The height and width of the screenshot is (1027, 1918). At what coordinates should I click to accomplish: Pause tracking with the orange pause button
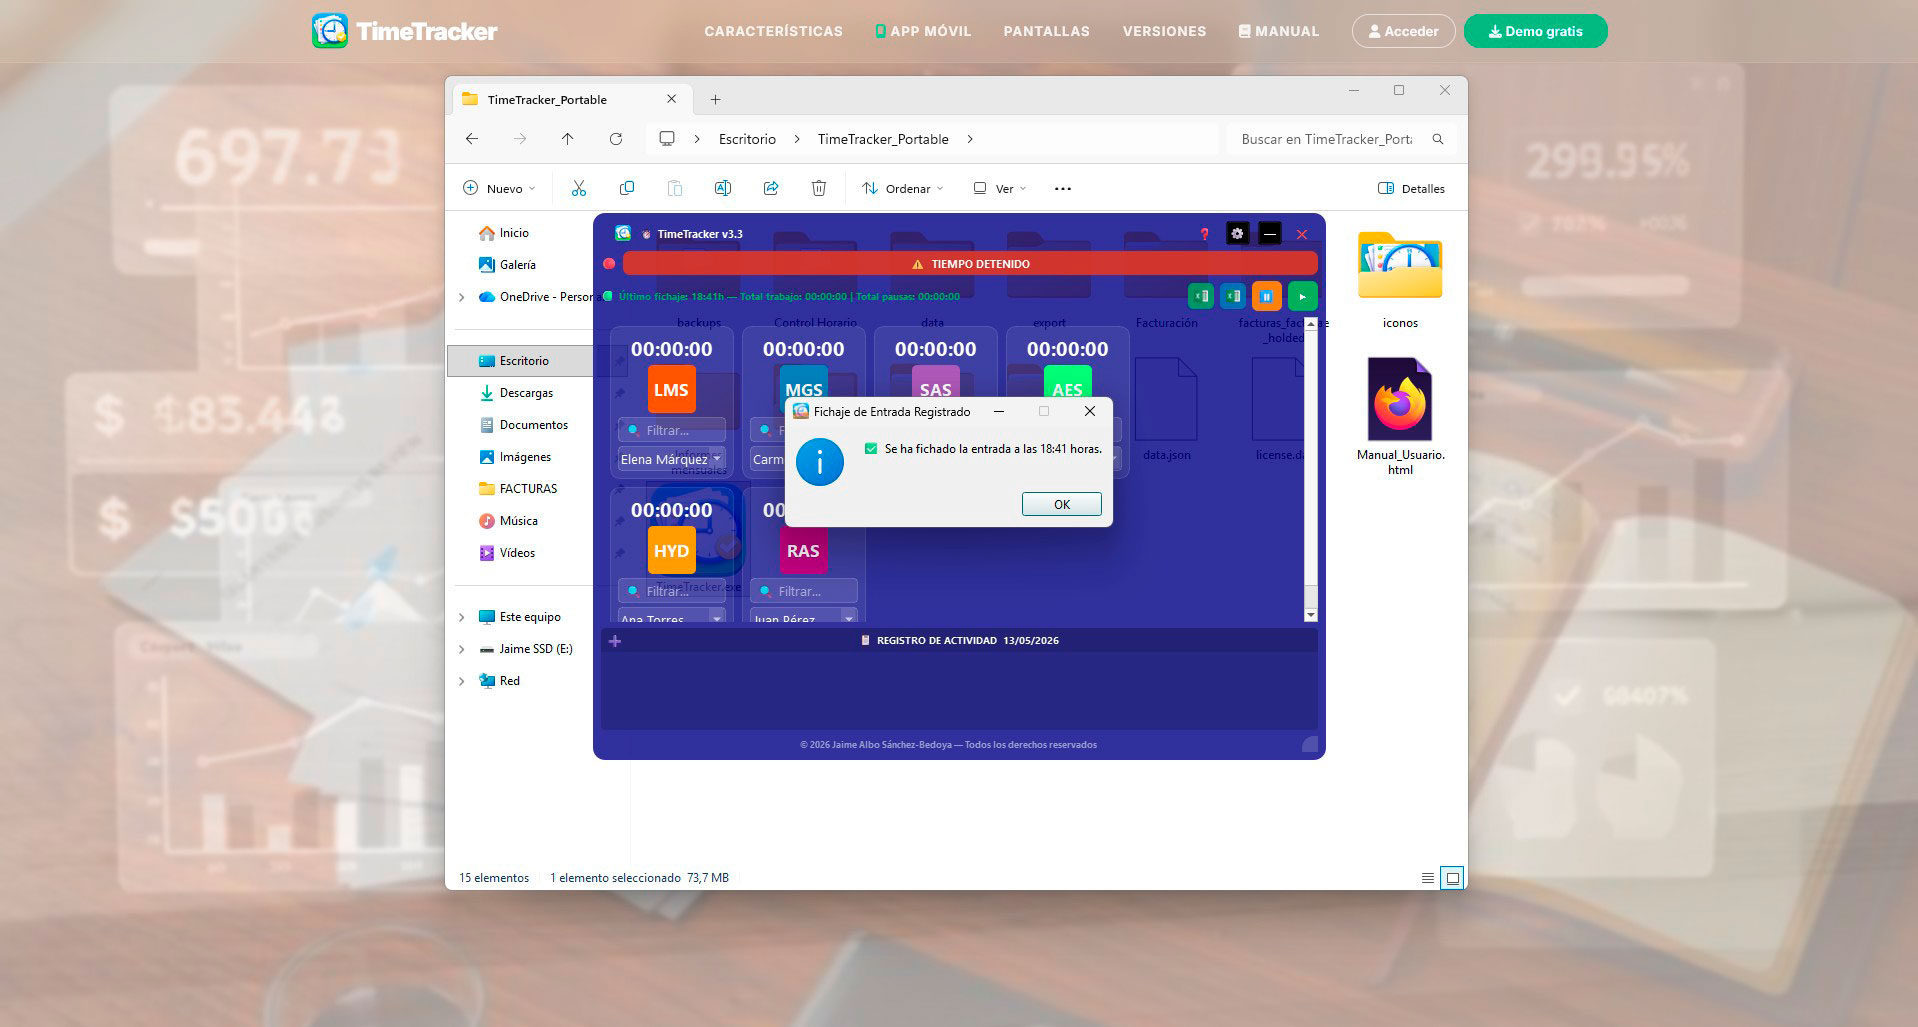(1266, 296)
